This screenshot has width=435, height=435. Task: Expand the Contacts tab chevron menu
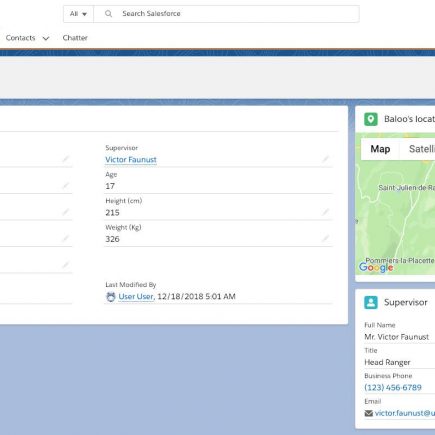(46, 38)
